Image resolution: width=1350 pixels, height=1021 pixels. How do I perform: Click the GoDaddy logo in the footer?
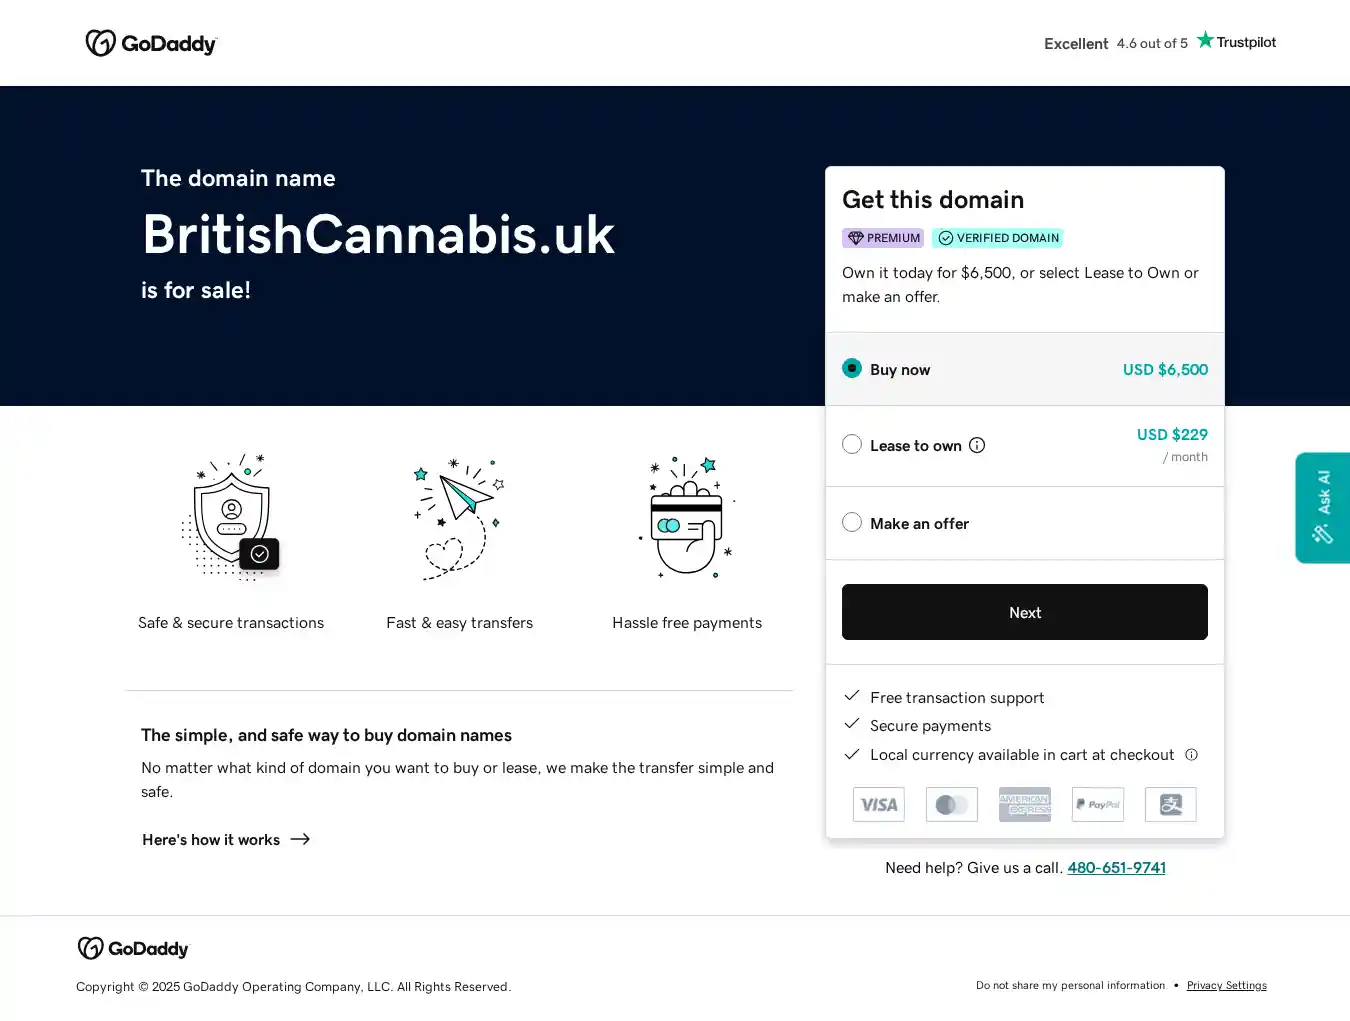pos(133,948)
